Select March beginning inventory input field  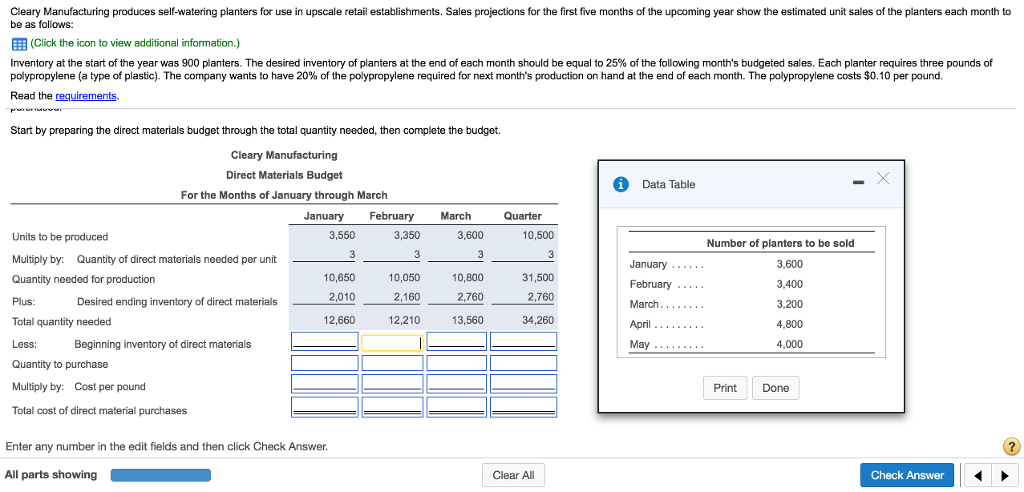[x=456, y=341]
